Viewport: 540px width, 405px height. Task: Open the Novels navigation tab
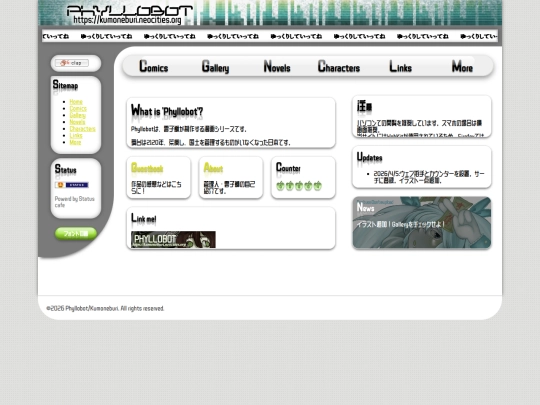click(277, 66)
